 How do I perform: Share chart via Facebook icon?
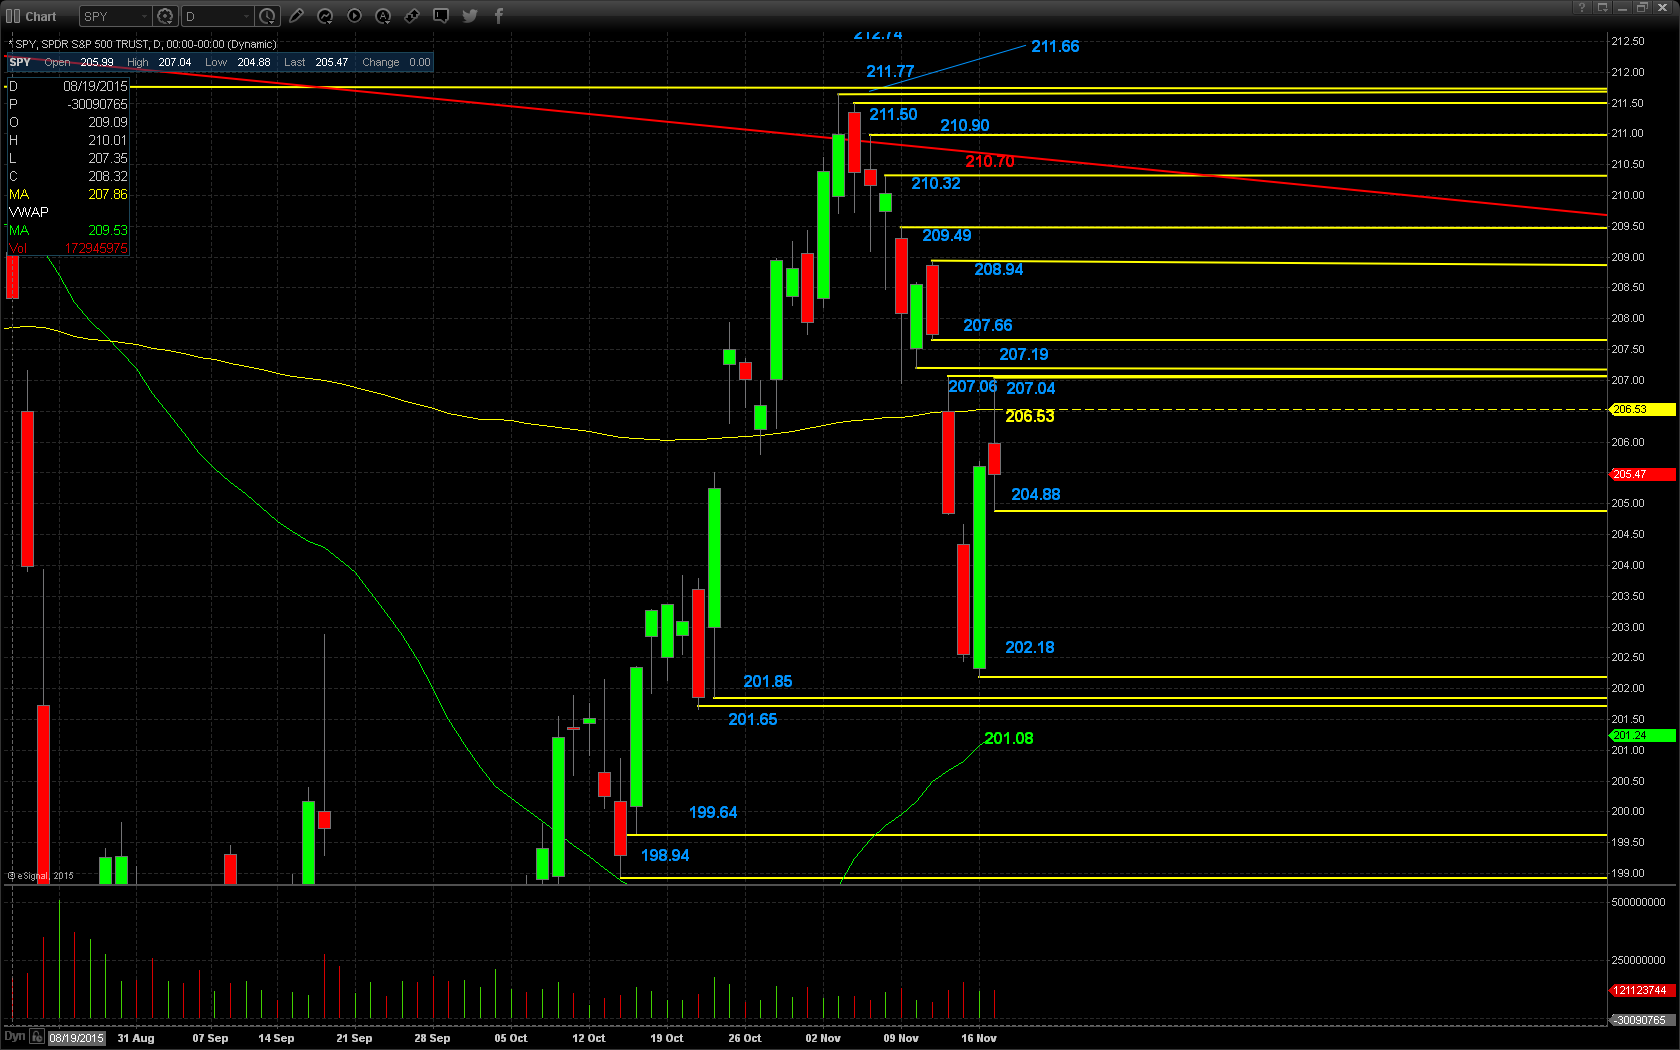click(x=499, y=16)
